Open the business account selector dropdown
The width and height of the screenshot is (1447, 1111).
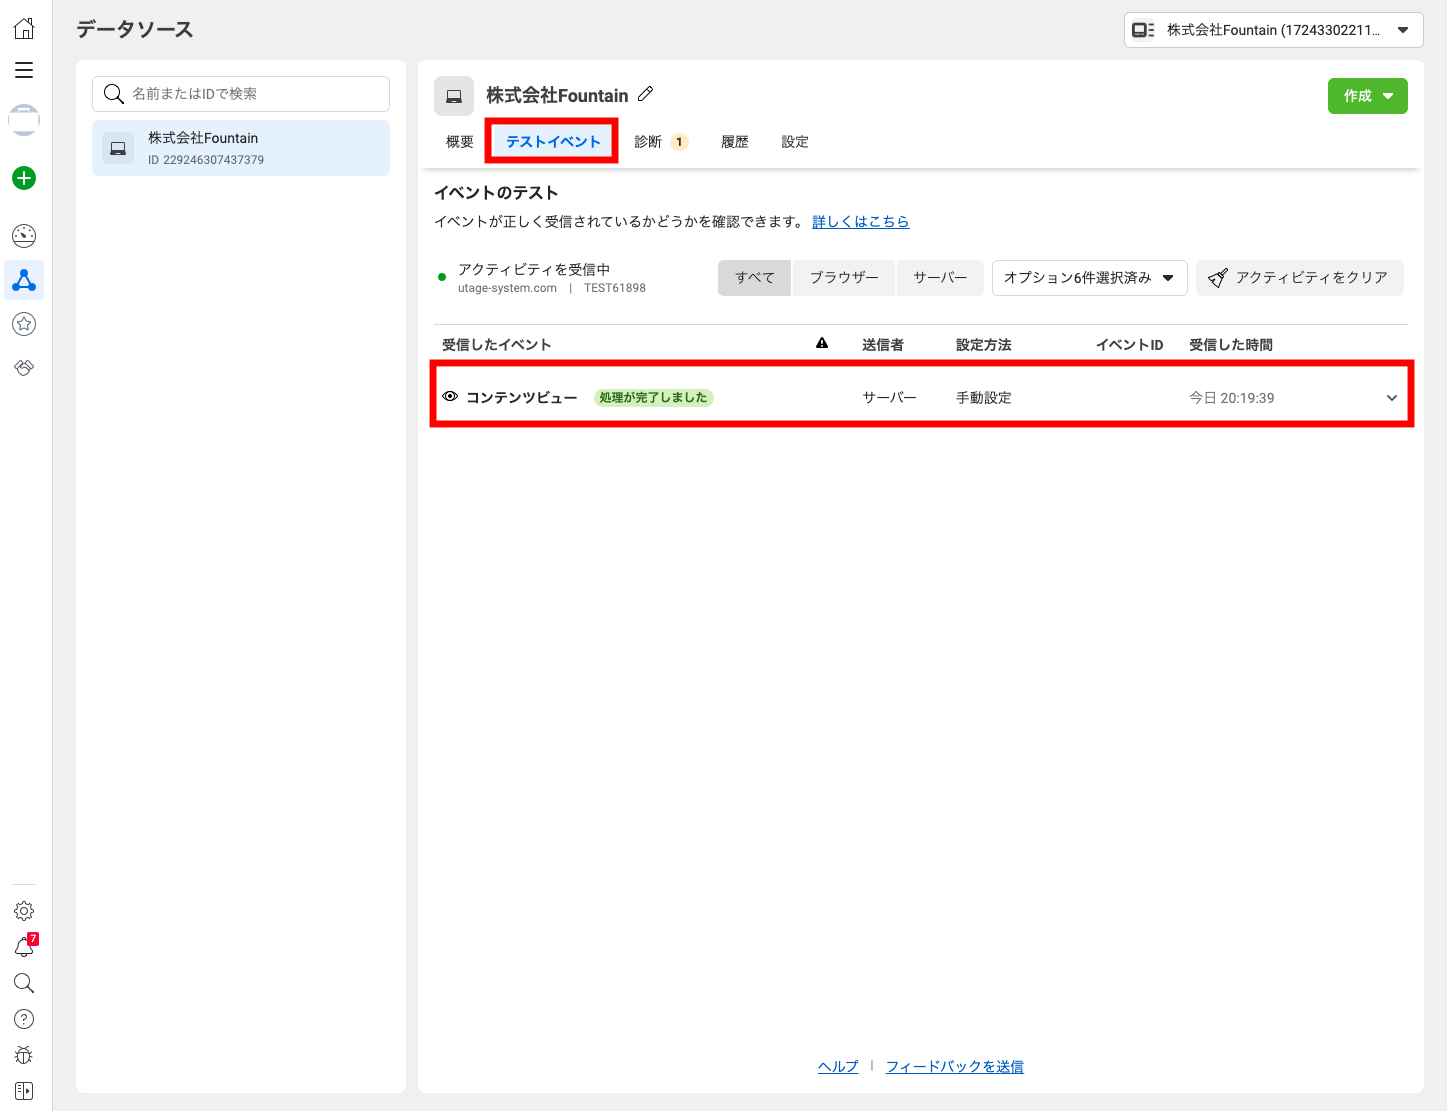pos(1273,30)
